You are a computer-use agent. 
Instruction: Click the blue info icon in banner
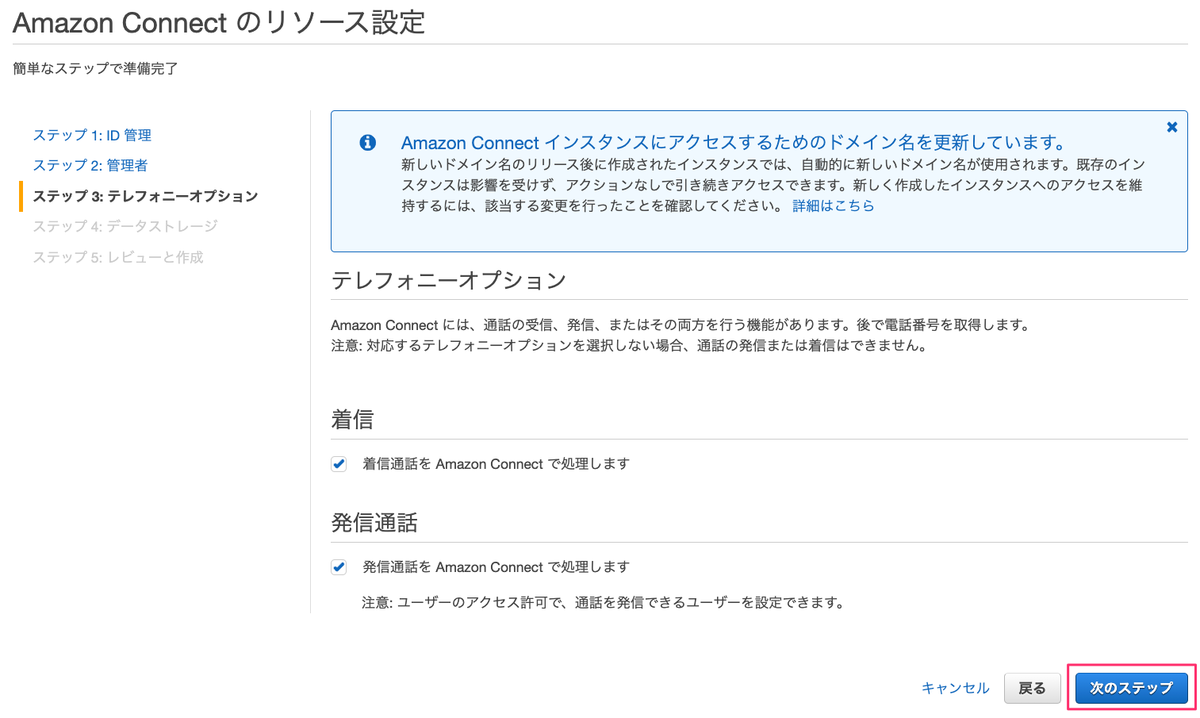367,143
